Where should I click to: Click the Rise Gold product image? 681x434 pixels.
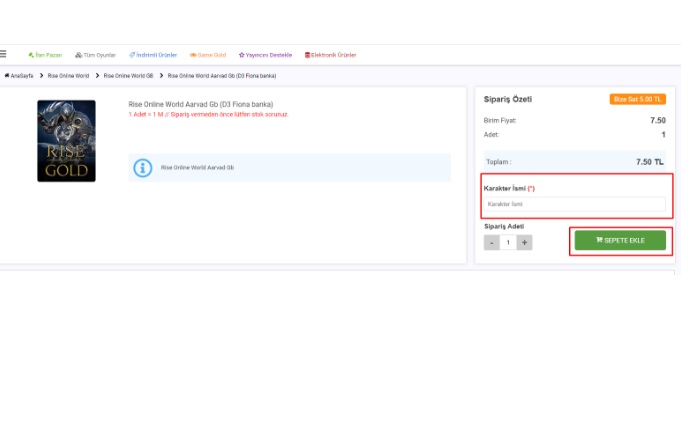66,141
